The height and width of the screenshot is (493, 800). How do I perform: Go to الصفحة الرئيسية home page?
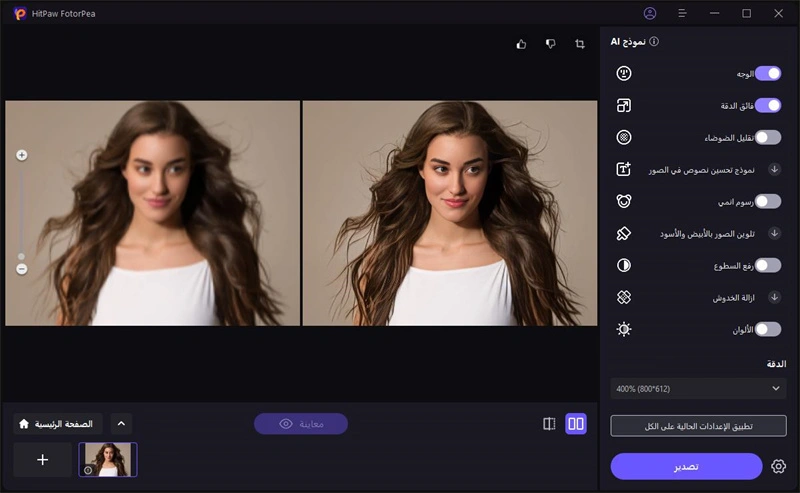[57, 424]
